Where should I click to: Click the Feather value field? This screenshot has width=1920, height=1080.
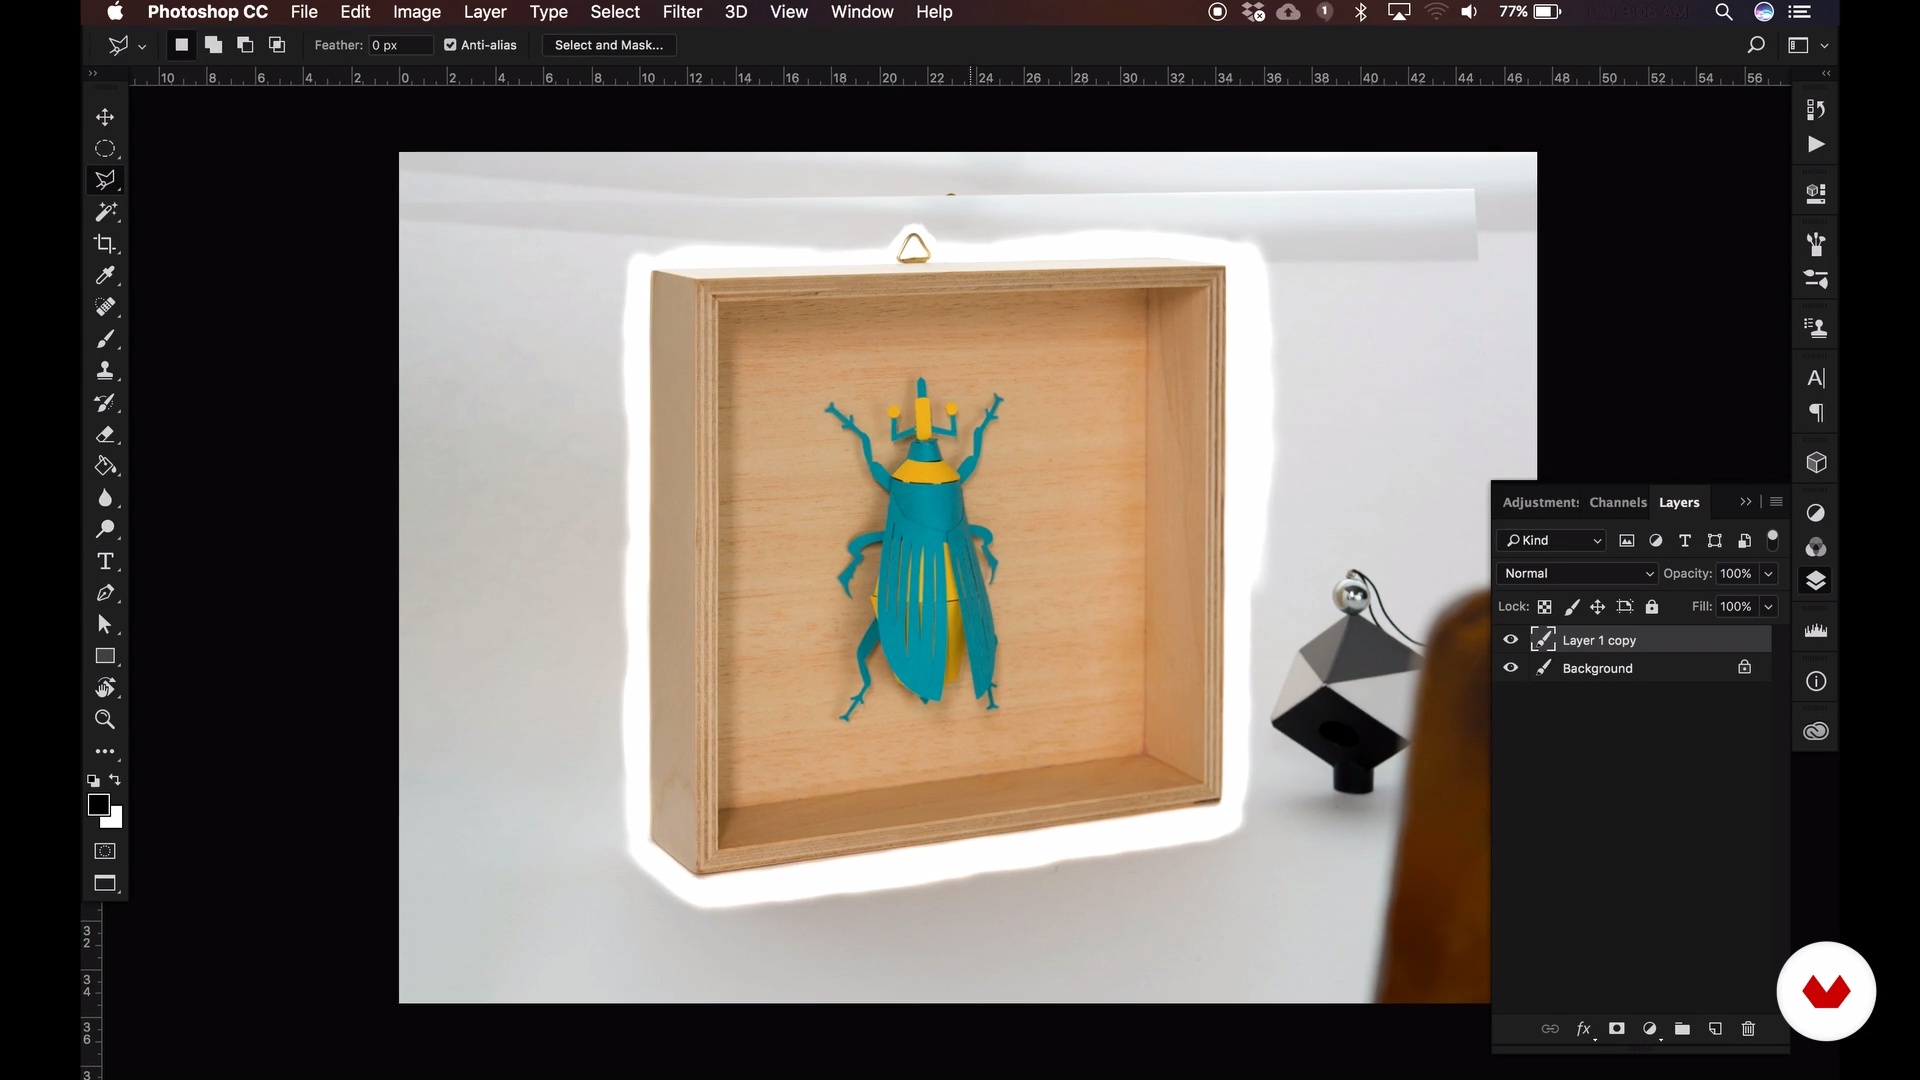(400, 45)
